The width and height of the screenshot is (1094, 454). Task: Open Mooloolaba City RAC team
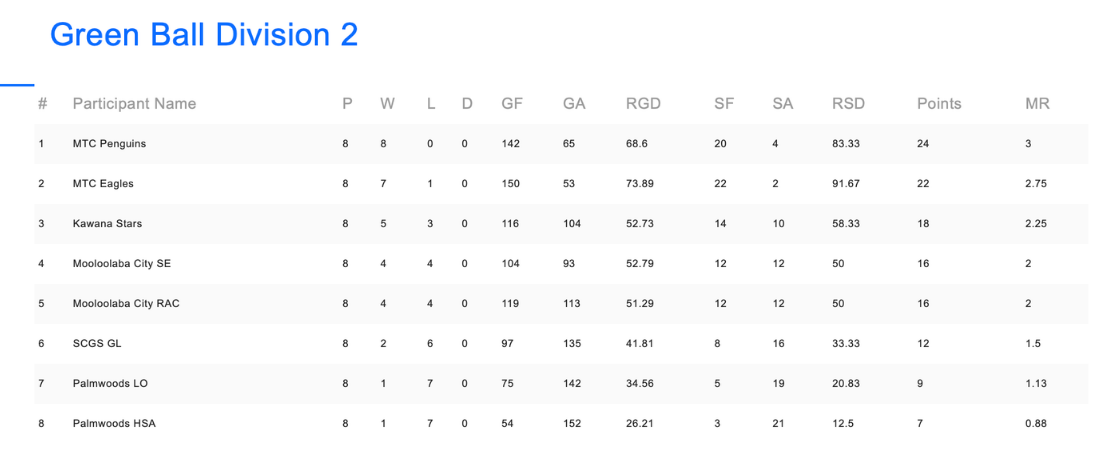pyautogui.click(x=126, y=303)
